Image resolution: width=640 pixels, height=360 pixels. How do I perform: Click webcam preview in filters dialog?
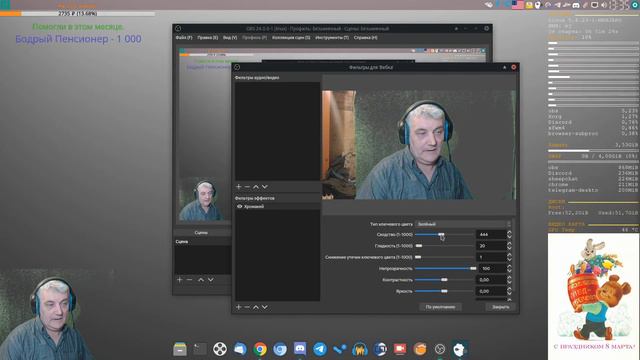coord(419,145)
